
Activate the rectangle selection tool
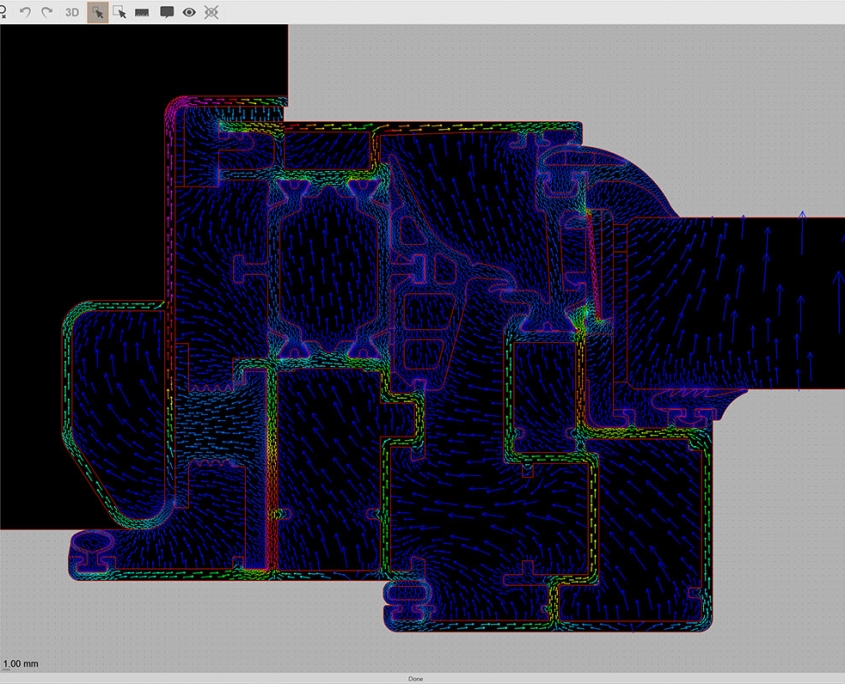point(120,13)
